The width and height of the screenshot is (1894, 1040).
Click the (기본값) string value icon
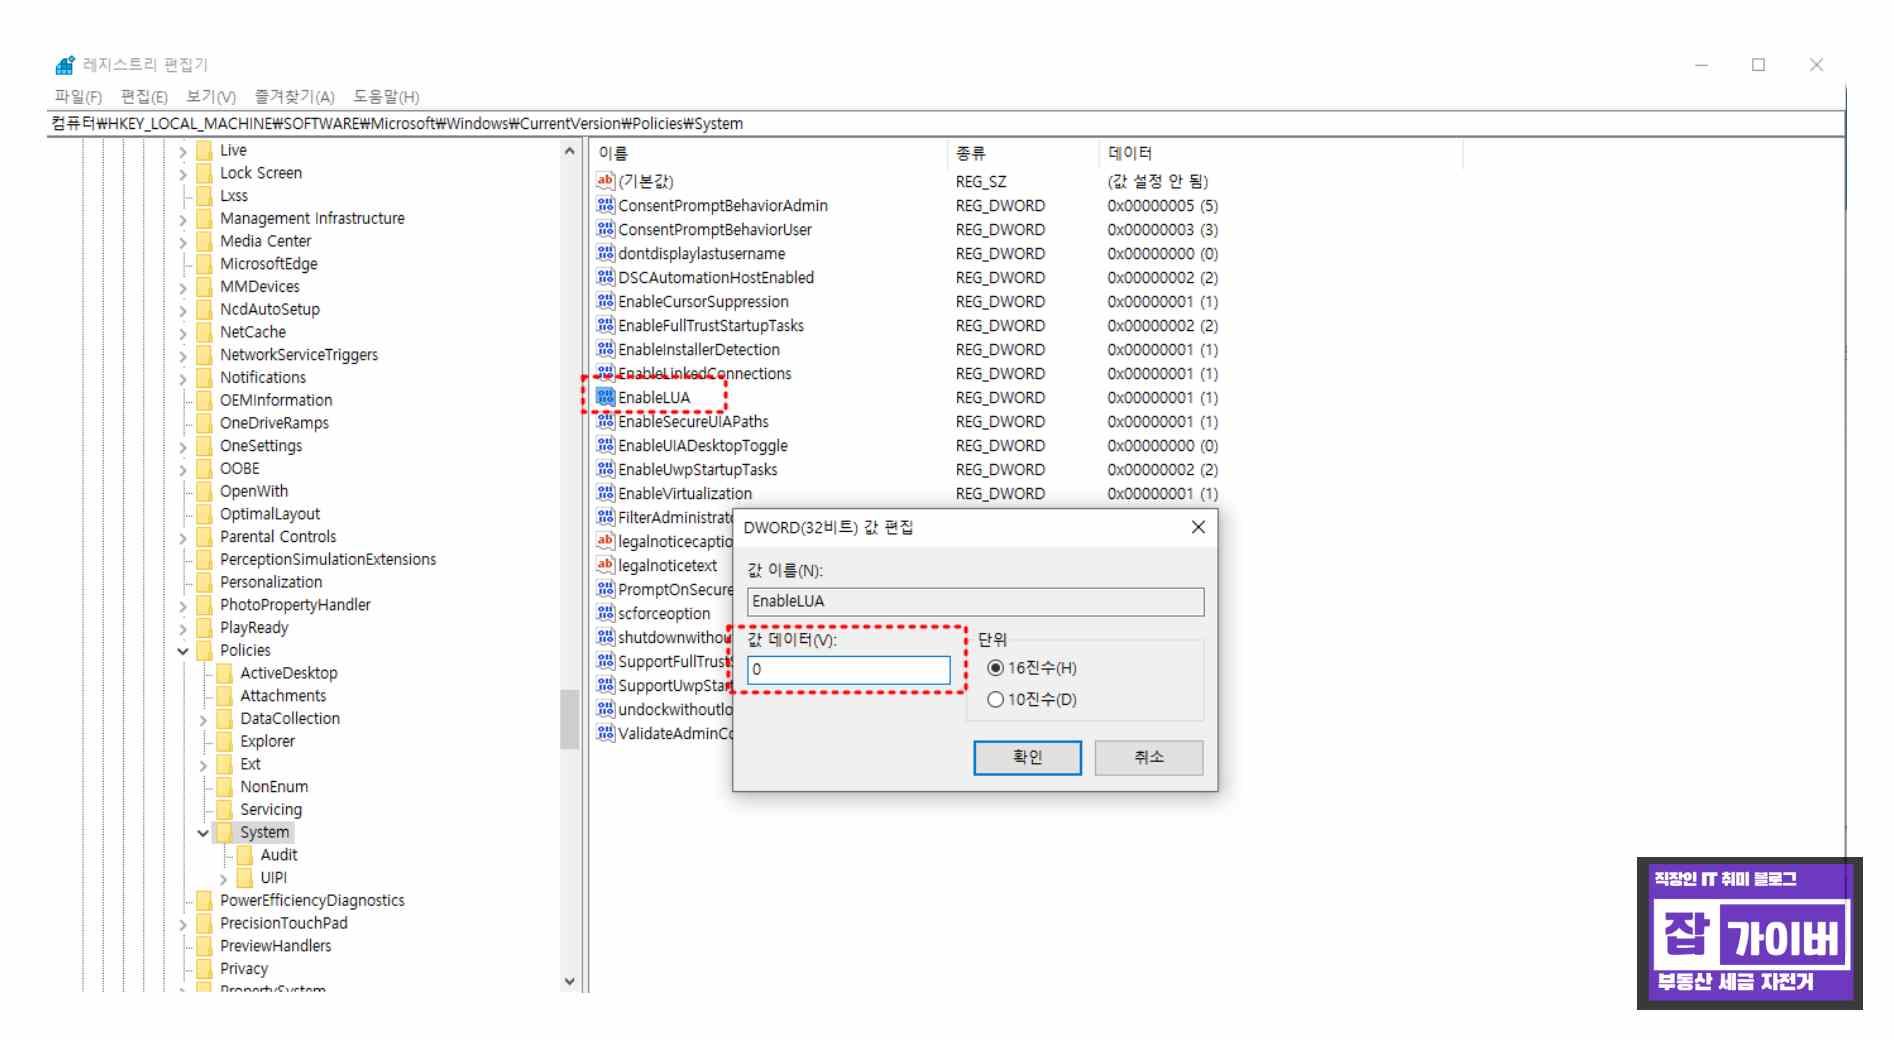tap(605, 181)
